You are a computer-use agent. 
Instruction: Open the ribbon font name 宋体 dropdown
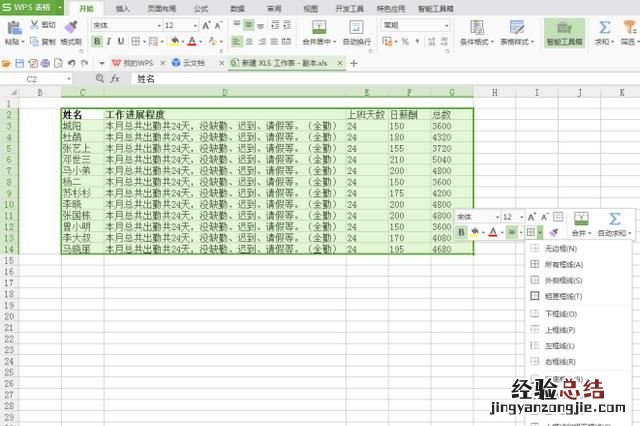pos(159,25)
